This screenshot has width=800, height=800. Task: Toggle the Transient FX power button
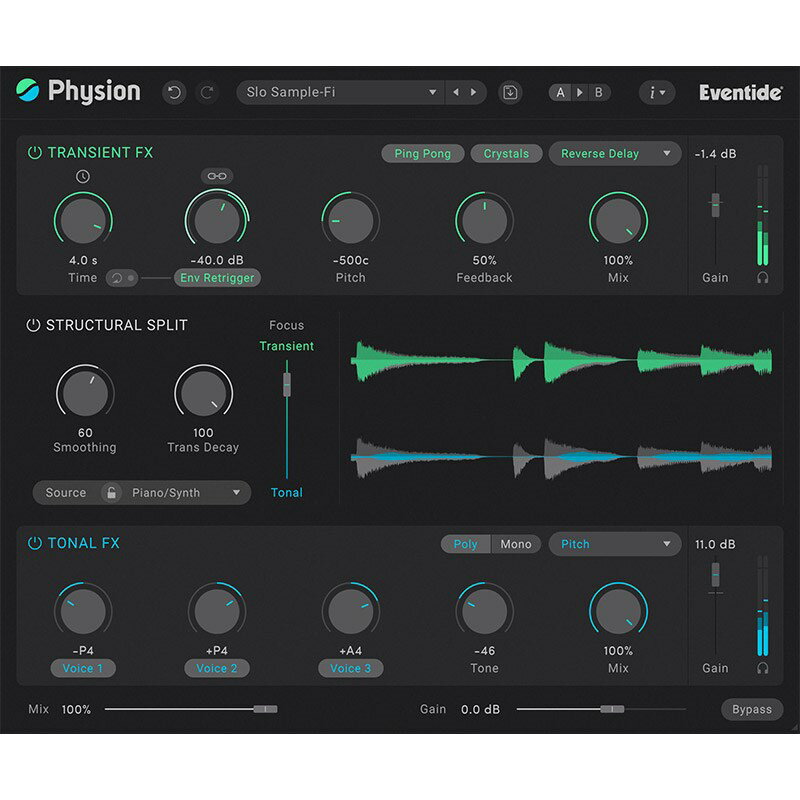click(x=36, y=152)
